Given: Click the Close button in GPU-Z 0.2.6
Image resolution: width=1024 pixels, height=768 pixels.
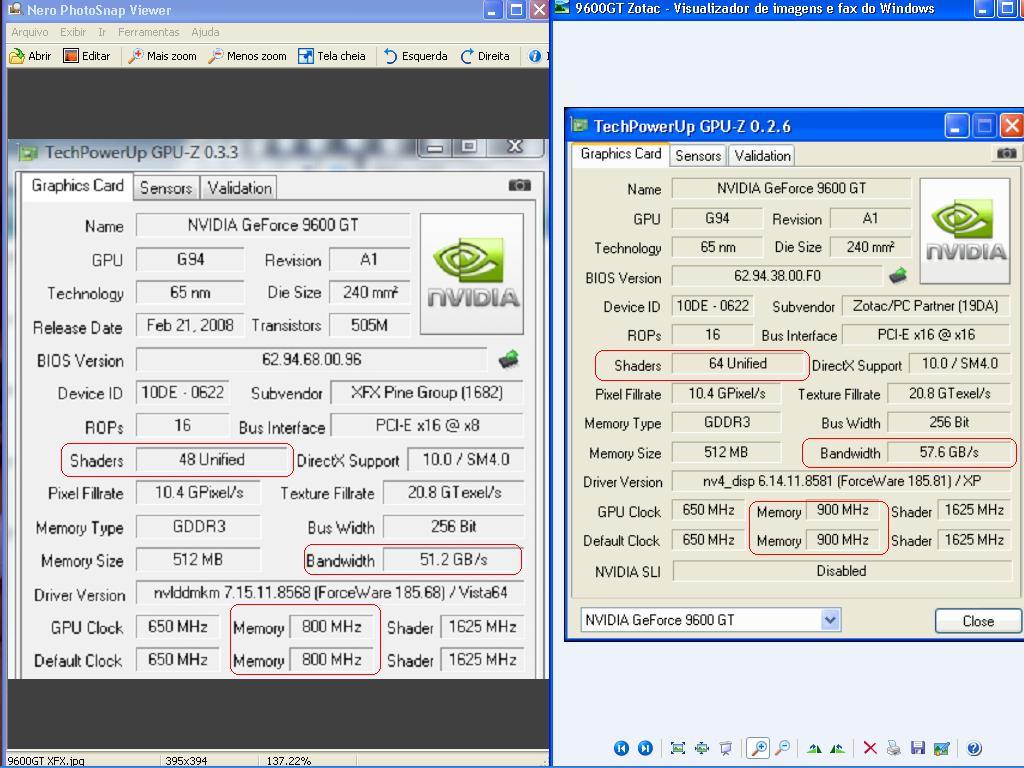Looking at the screenshot, I should pyautogui.click(x=978, y=621).
